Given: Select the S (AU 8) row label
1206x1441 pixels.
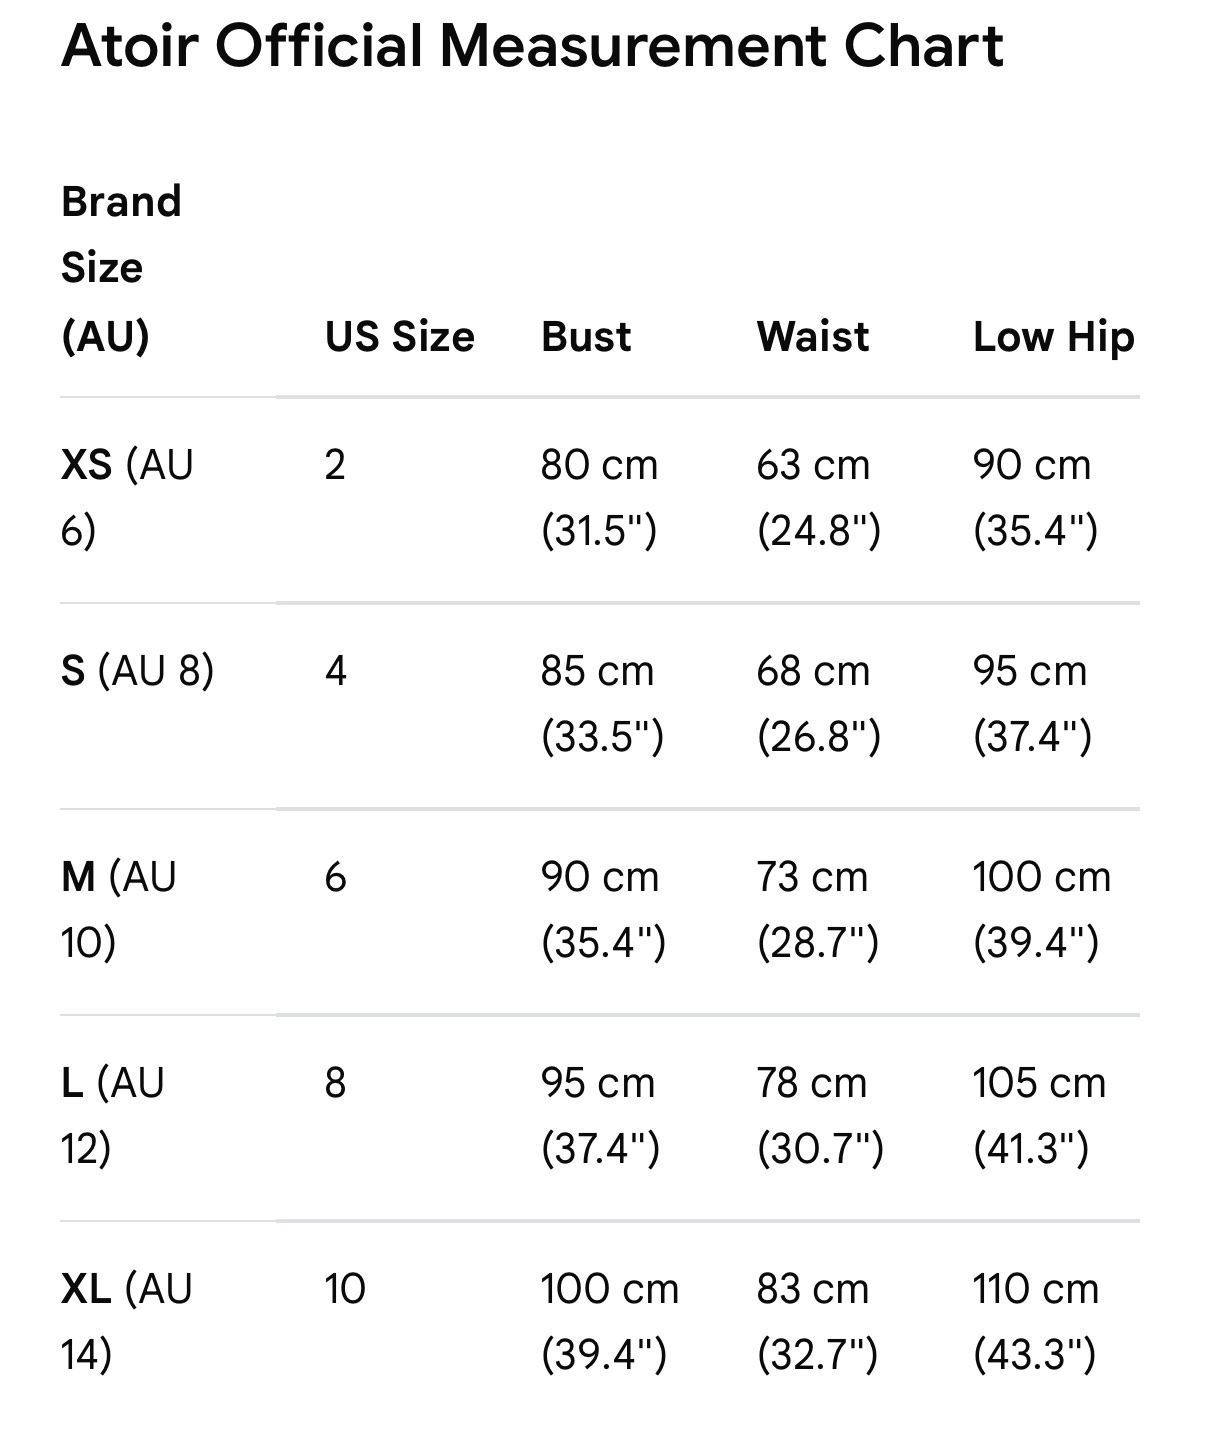Looking at the screenshot, I should coord(138,670).
